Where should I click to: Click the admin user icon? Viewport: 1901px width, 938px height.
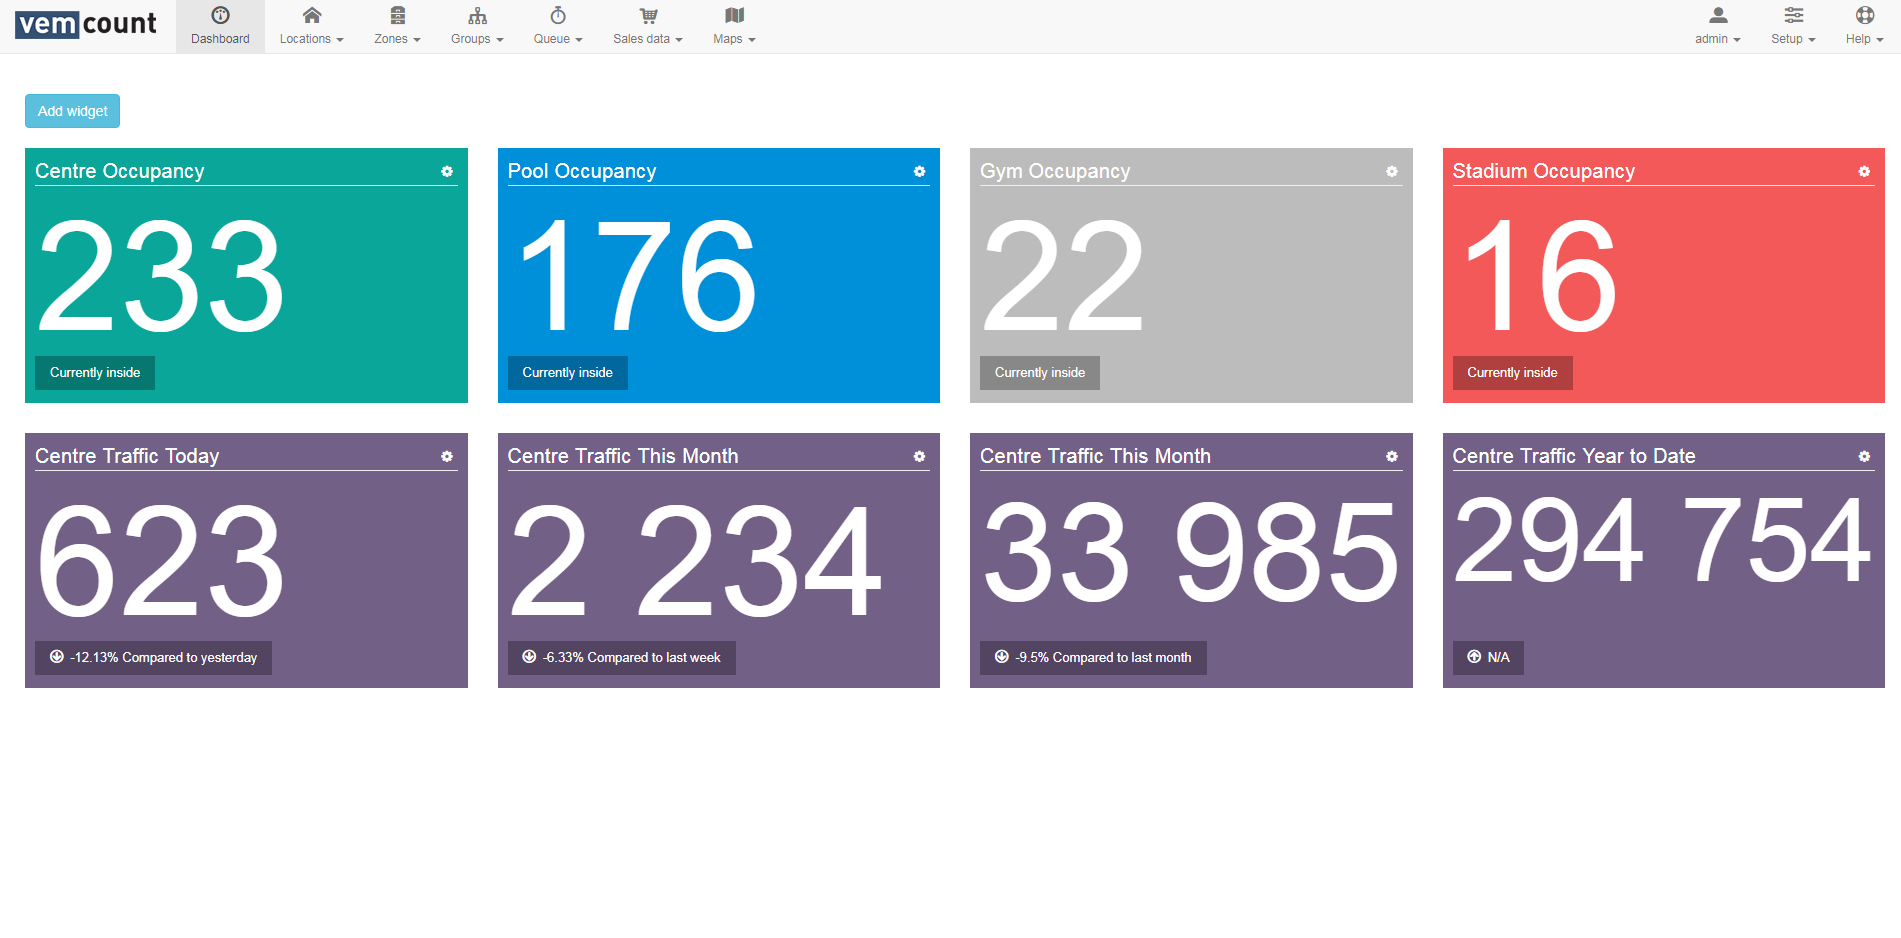1718,15
